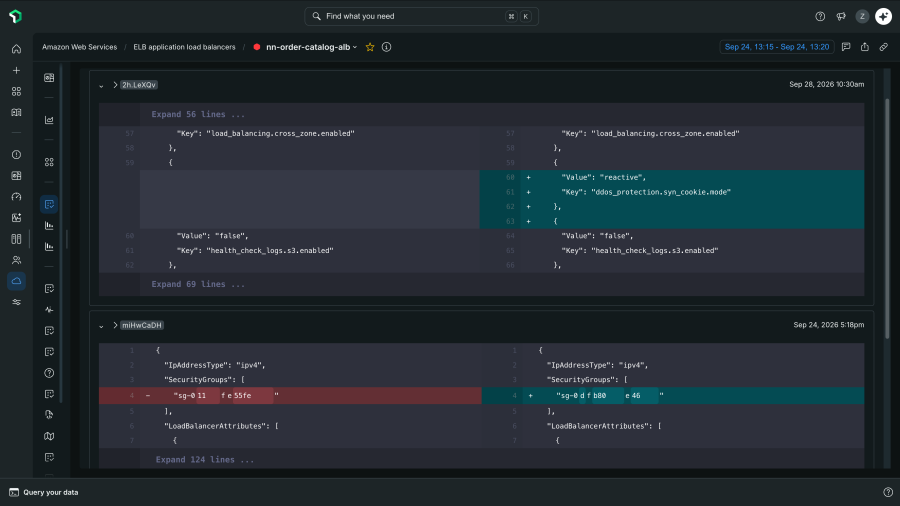Click the main content vertical scrollbar
The height and width of the screenshot is (506, 900).
point(886,218)
